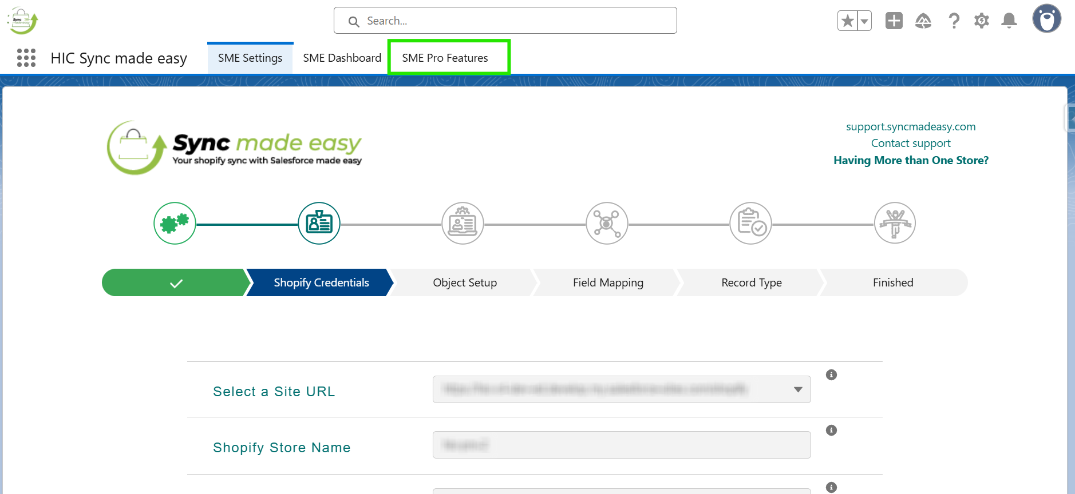Switch to the SME Dashboard tab
The width and height of the screenshot is (1075, 494).
[342, 58]
